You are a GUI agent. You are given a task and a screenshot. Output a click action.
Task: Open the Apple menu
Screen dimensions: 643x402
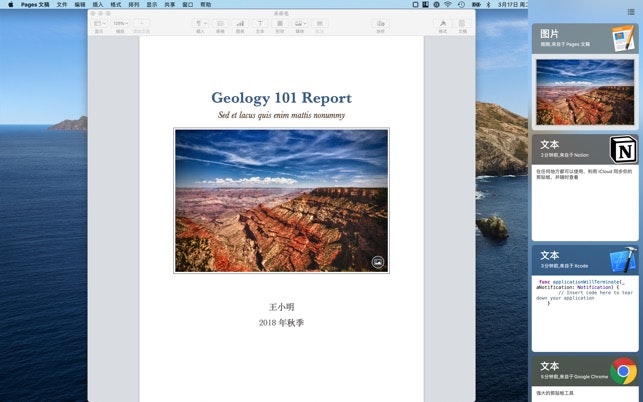[11, 5]
